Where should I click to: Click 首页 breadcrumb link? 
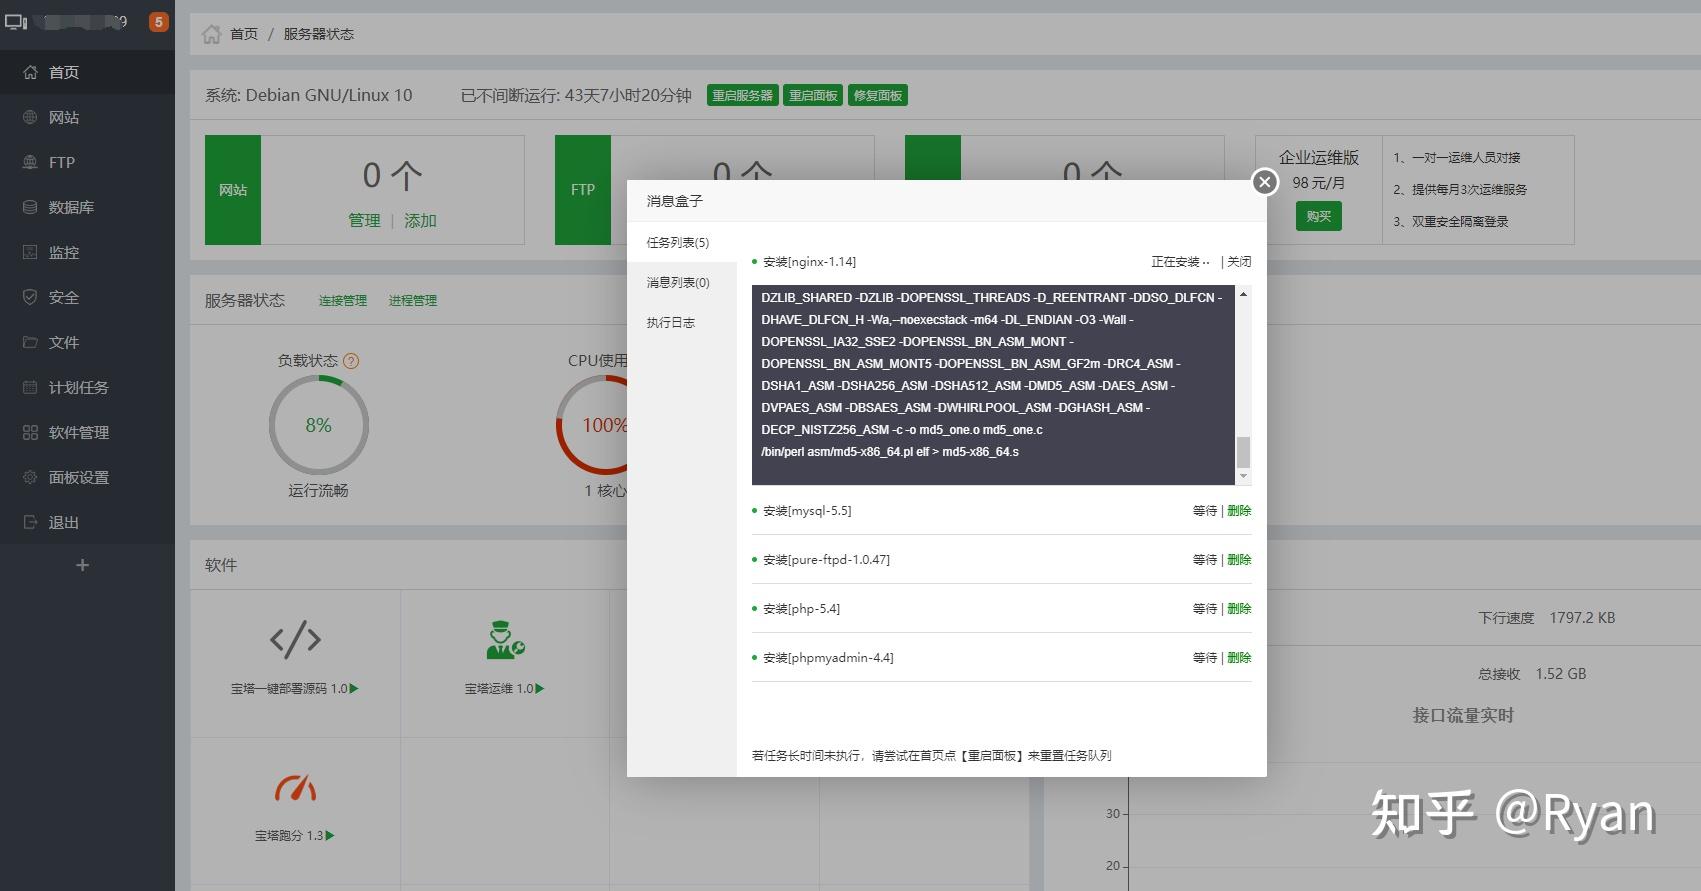[x=244, y=34]
